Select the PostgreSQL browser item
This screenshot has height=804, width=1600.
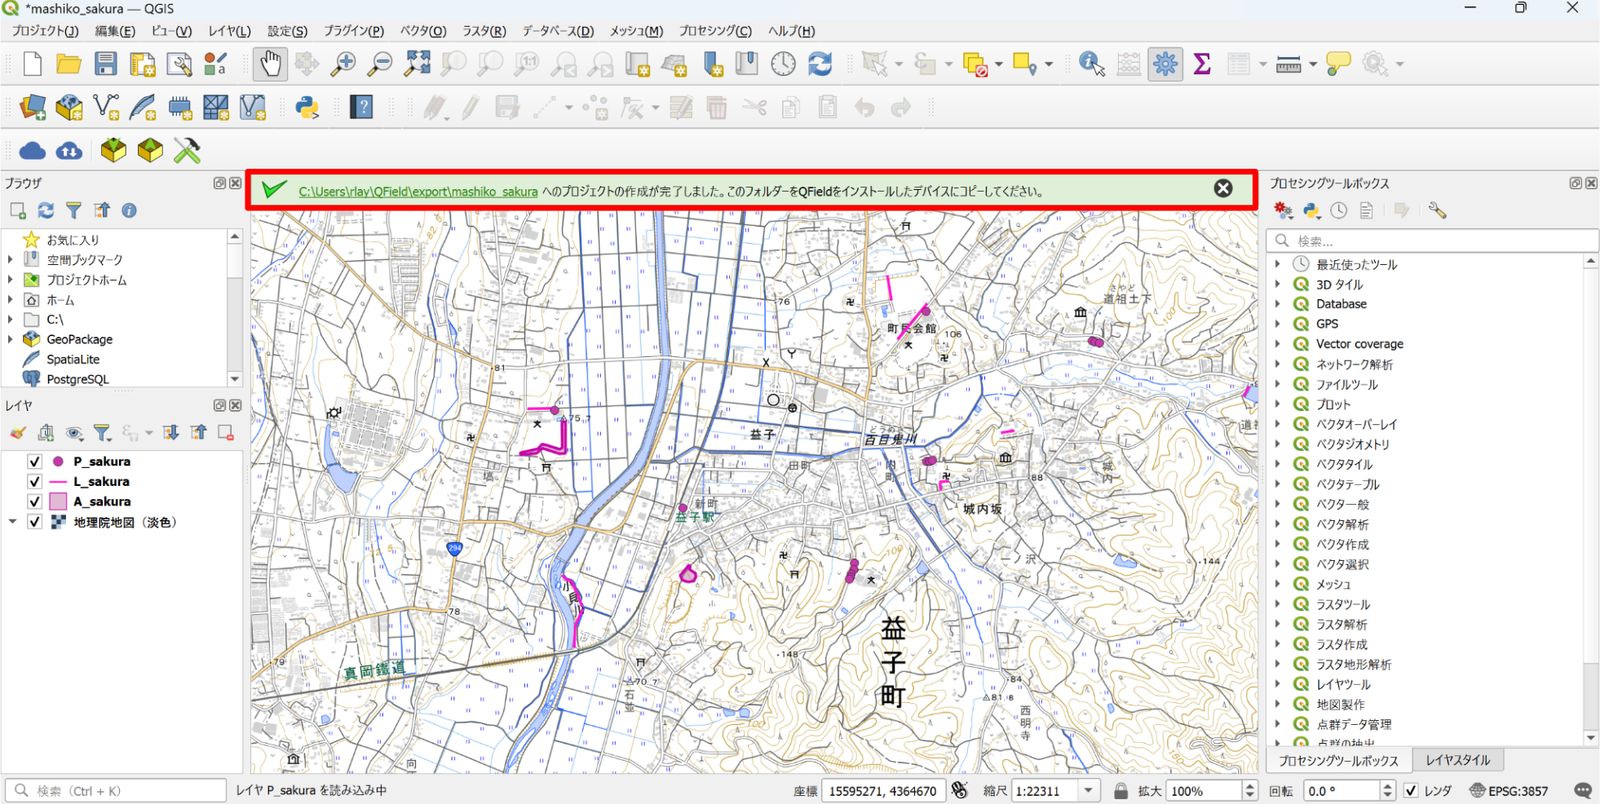pyautogui.click(x=77, y=379)
